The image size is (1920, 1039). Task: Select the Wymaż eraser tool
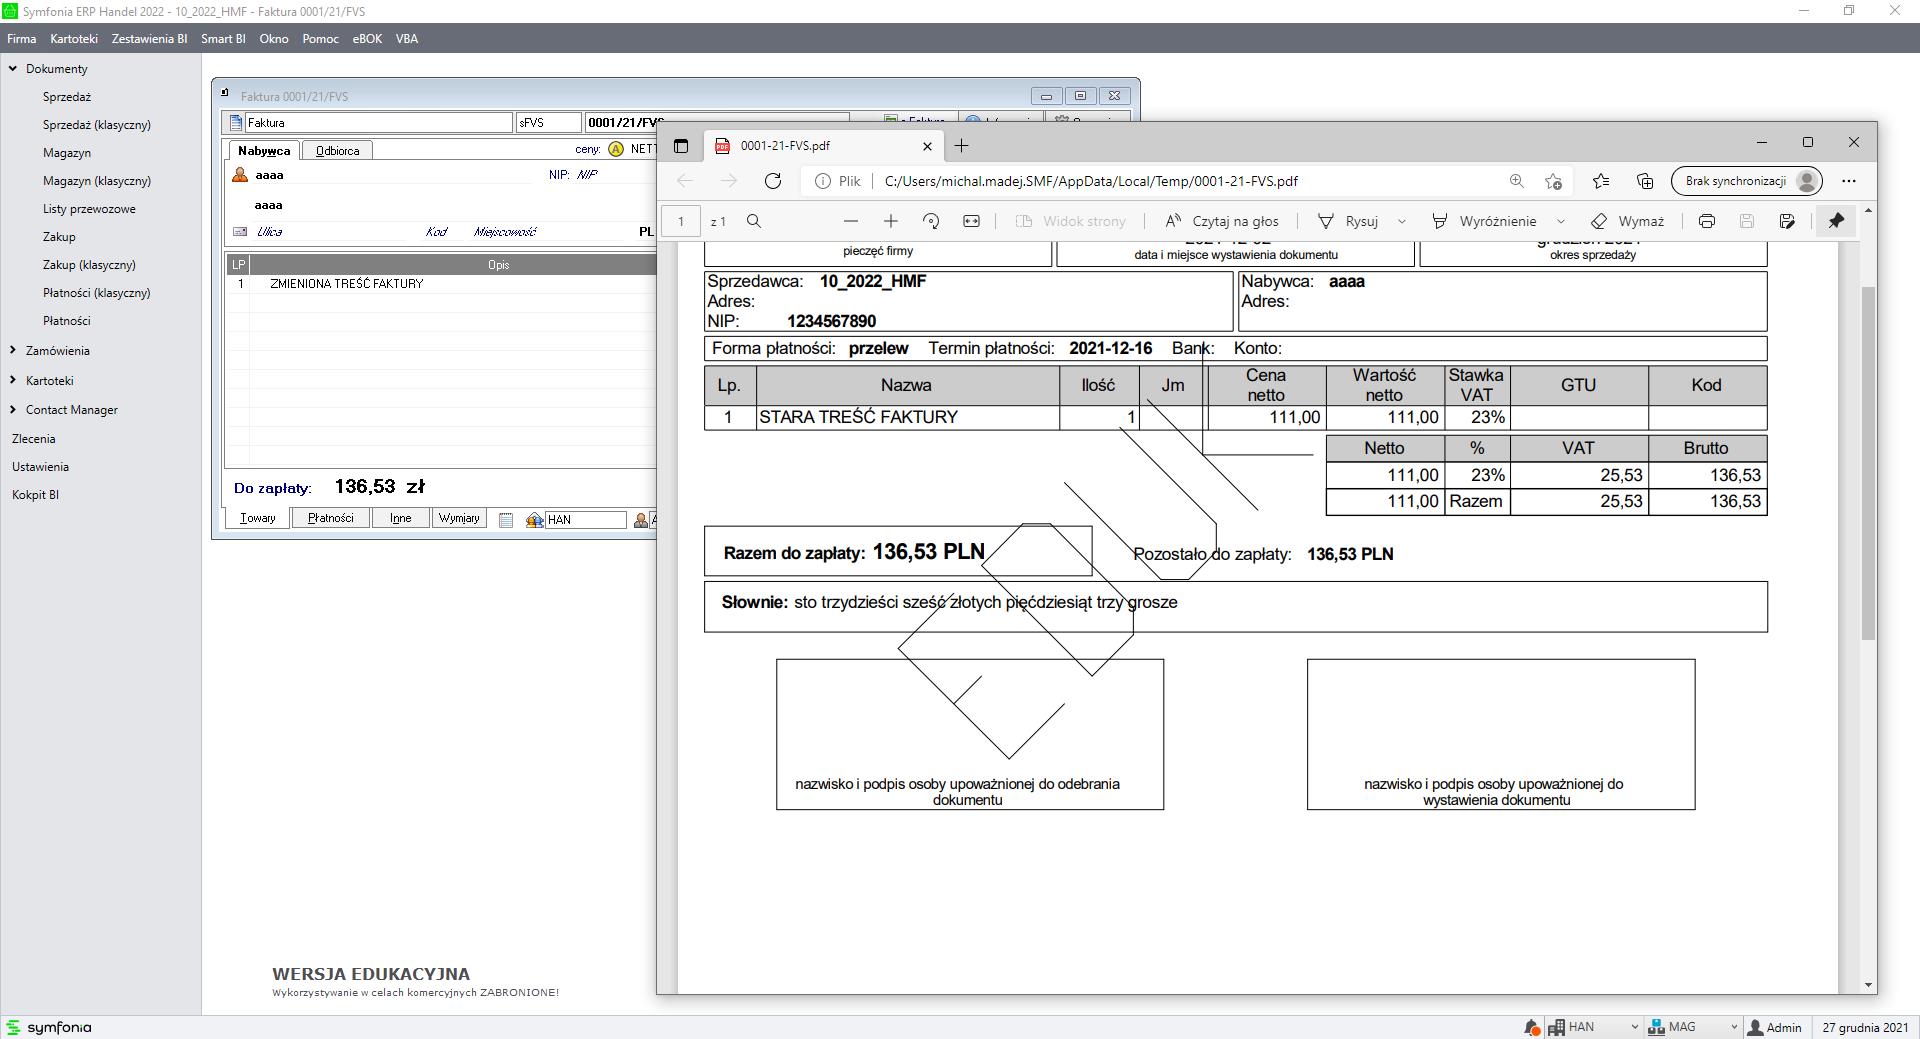tap(1627, 221)
